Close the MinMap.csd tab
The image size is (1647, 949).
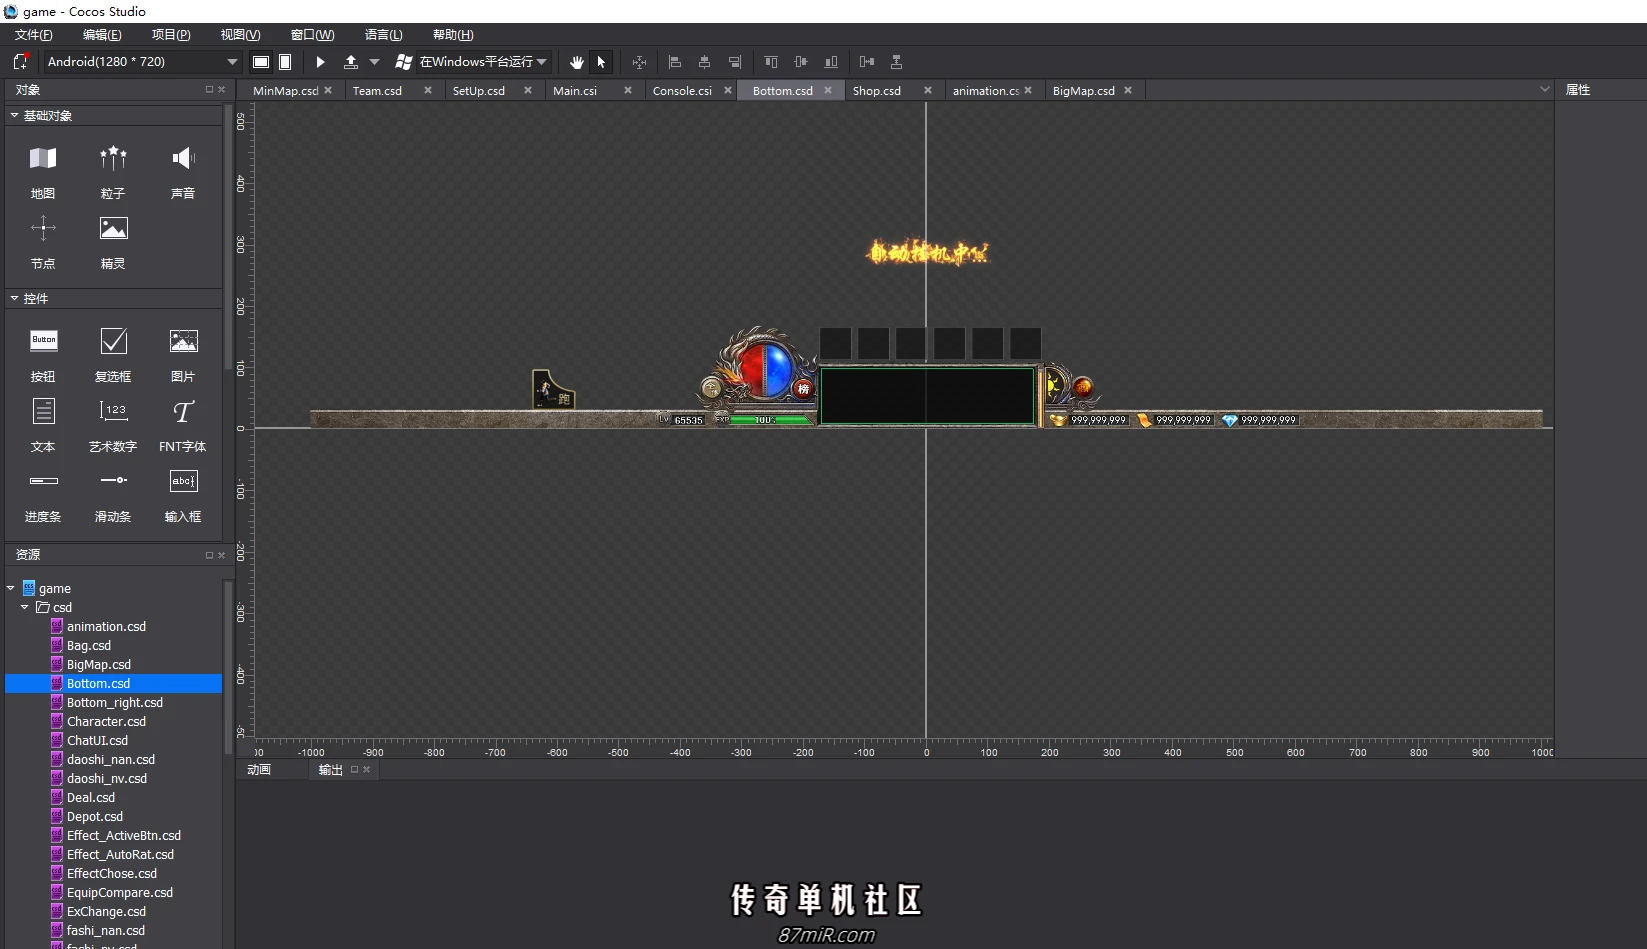(328, 90)
